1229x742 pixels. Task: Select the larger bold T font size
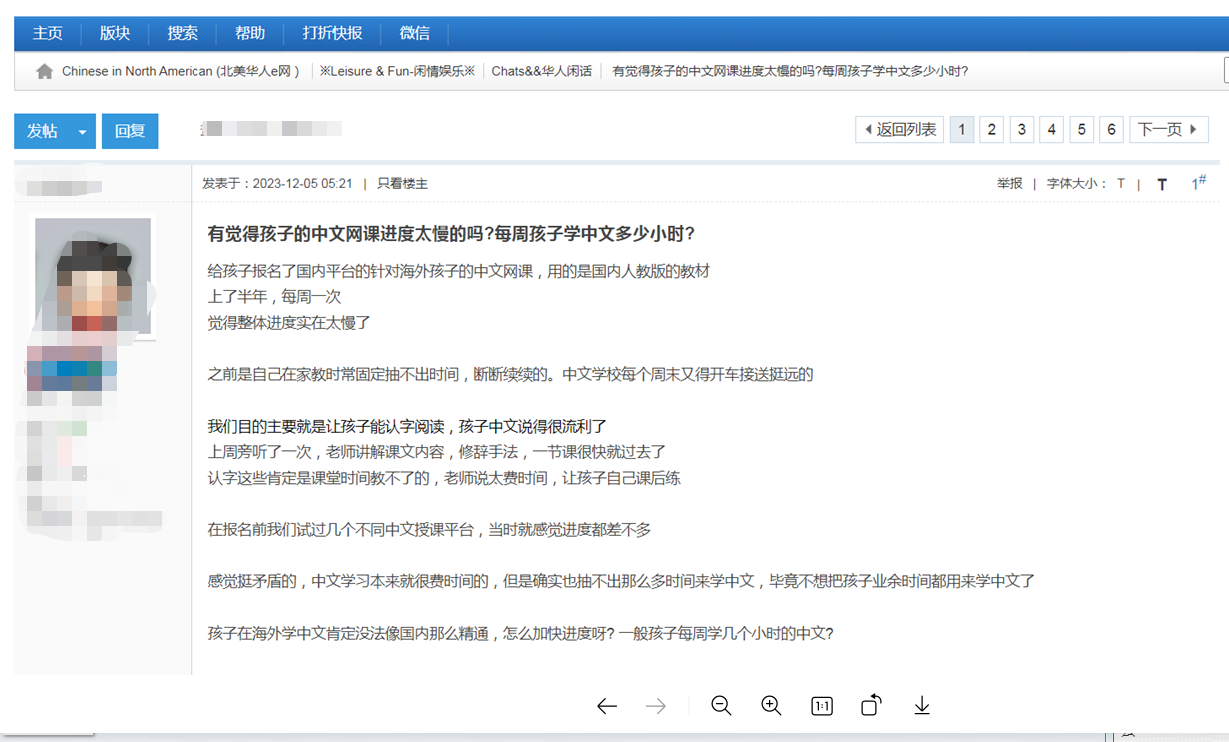[x=1162, y=184]
